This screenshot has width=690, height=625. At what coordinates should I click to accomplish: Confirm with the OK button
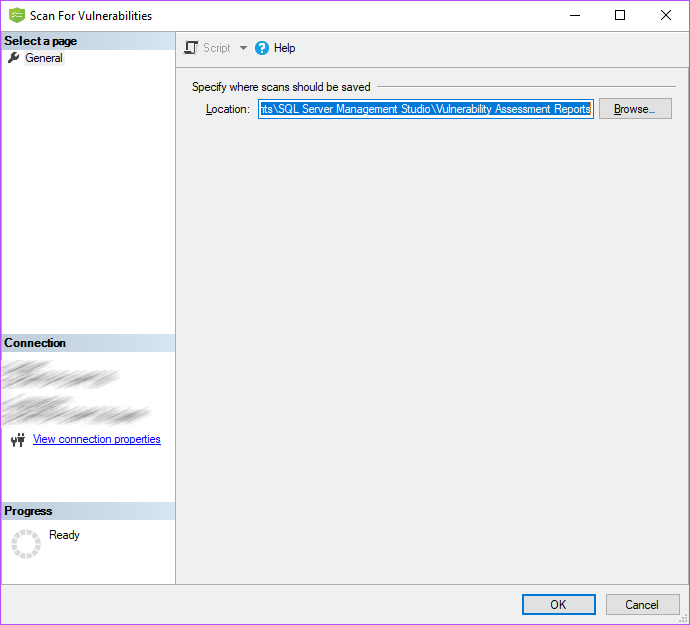(558, 604)
